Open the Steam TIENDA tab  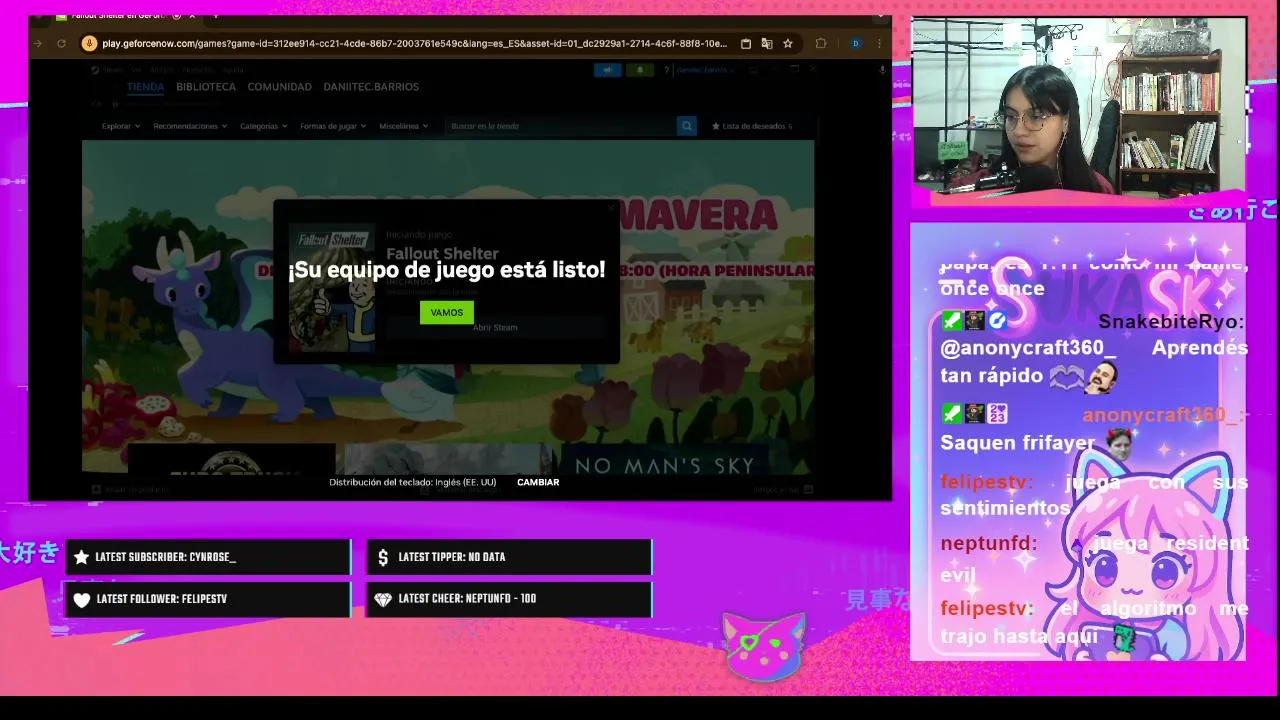pyautogui.click(x=145, y=87)
